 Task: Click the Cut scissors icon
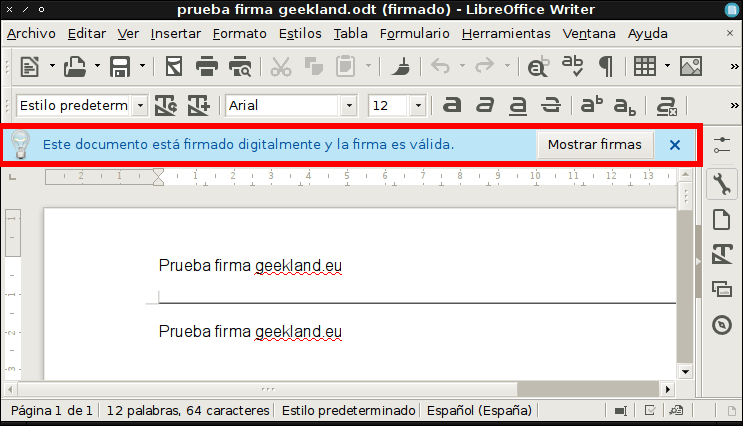point(281,66)
